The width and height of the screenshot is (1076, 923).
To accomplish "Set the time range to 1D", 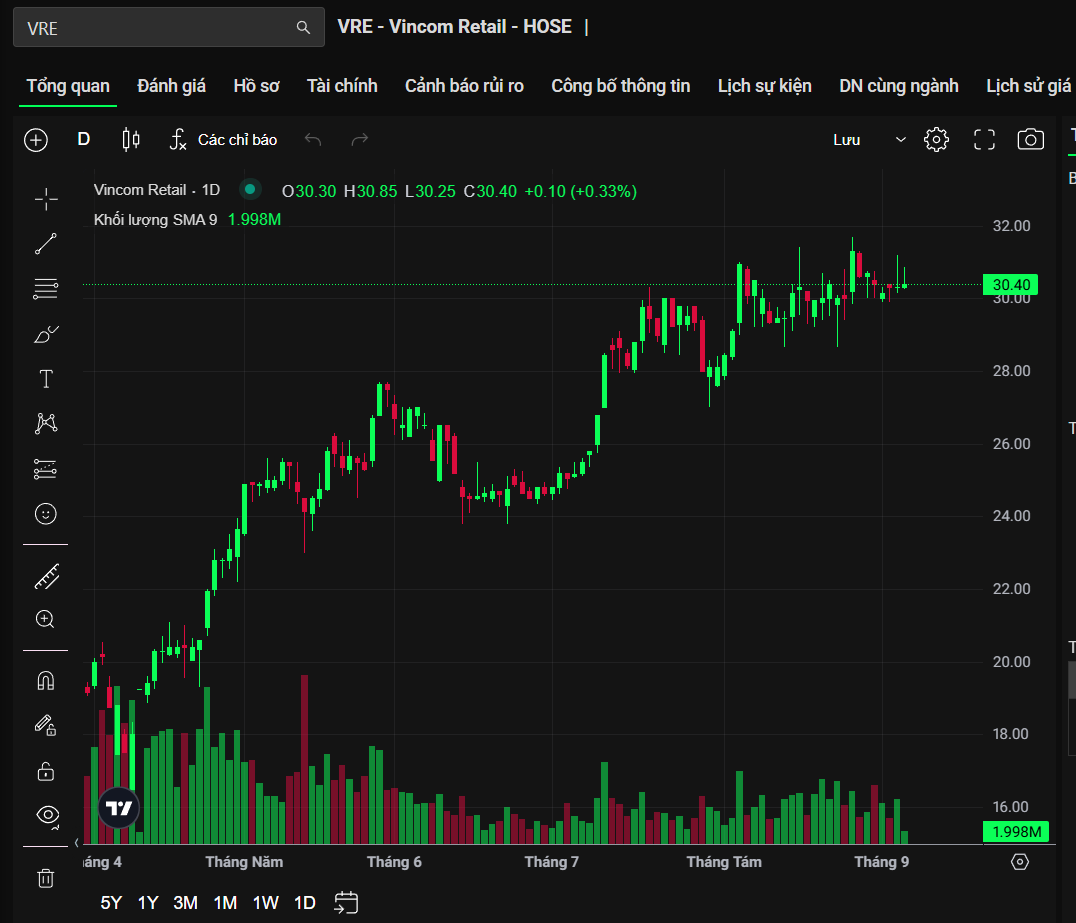I will pyautogui.click(x=305, y=903).
